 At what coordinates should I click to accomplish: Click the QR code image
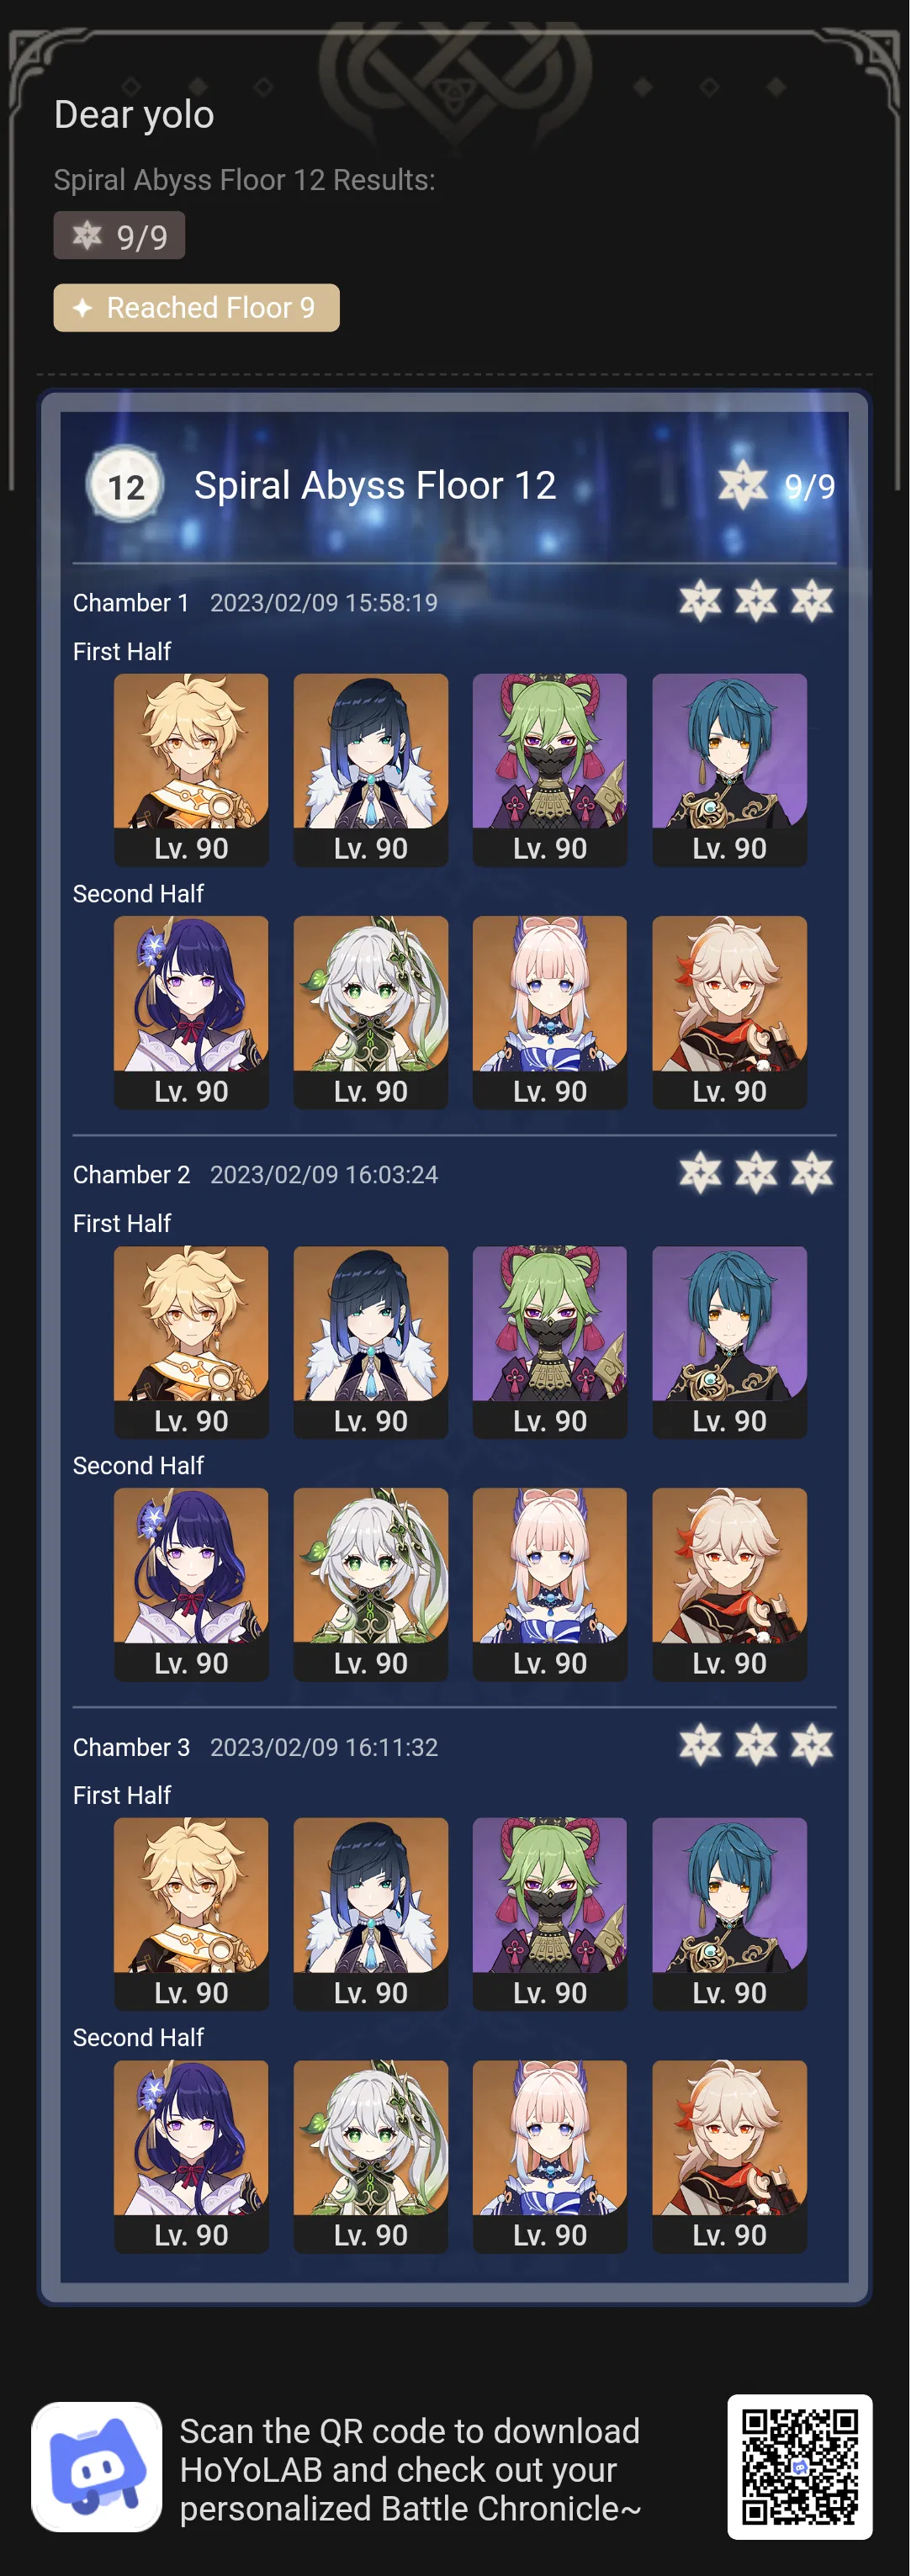pos(799,2466)
